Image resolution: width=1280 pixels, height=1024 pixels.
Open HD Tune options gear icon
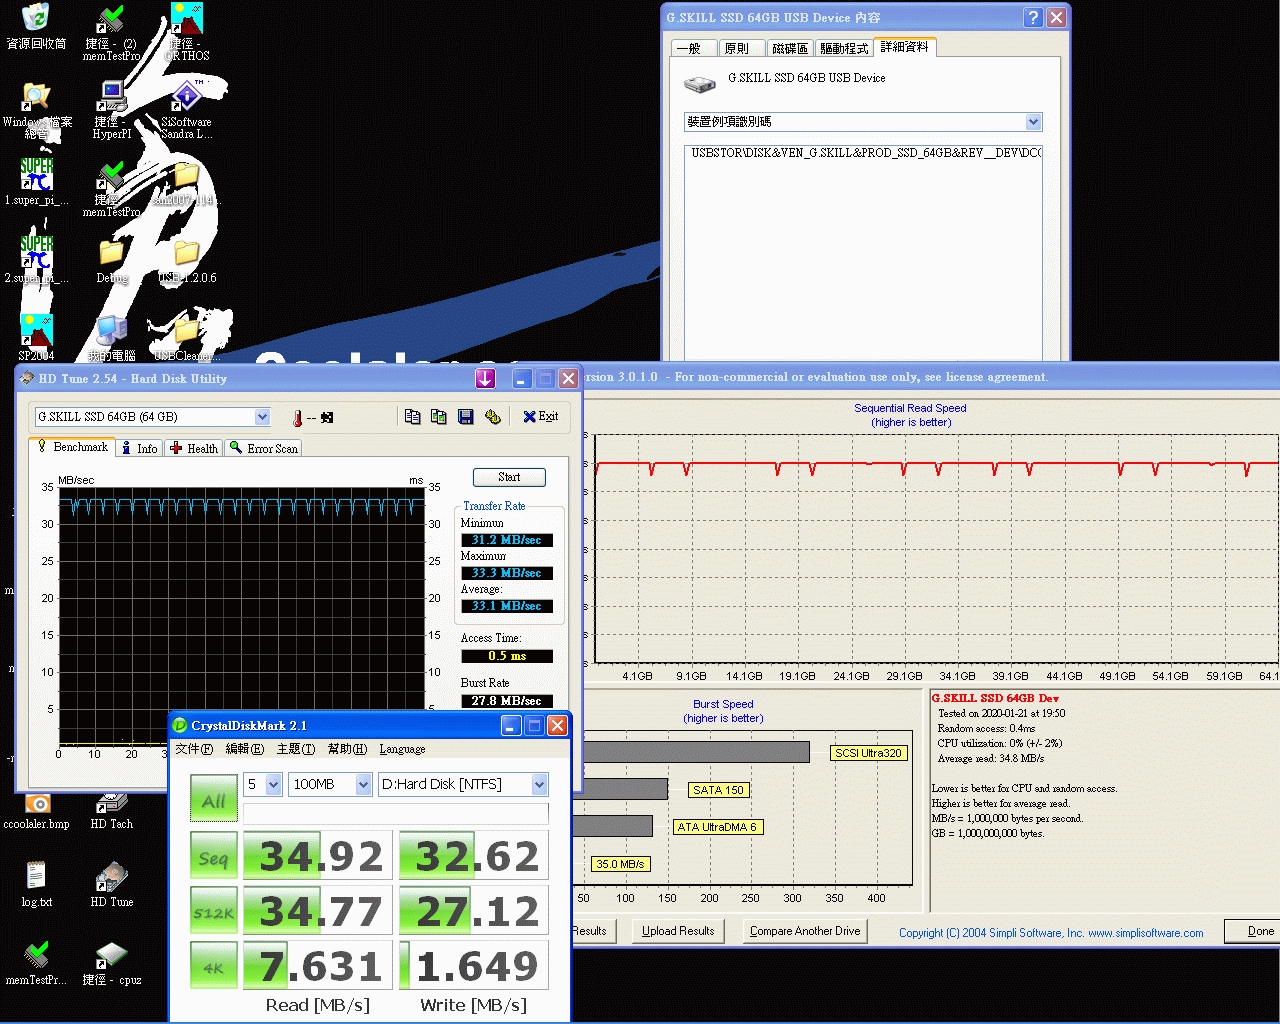pyautogui.click(x=492, y=416)
